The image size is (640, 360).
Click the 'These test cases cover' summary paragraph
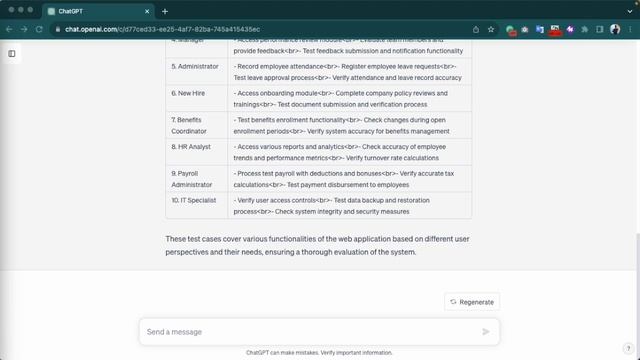coord(317,245)
